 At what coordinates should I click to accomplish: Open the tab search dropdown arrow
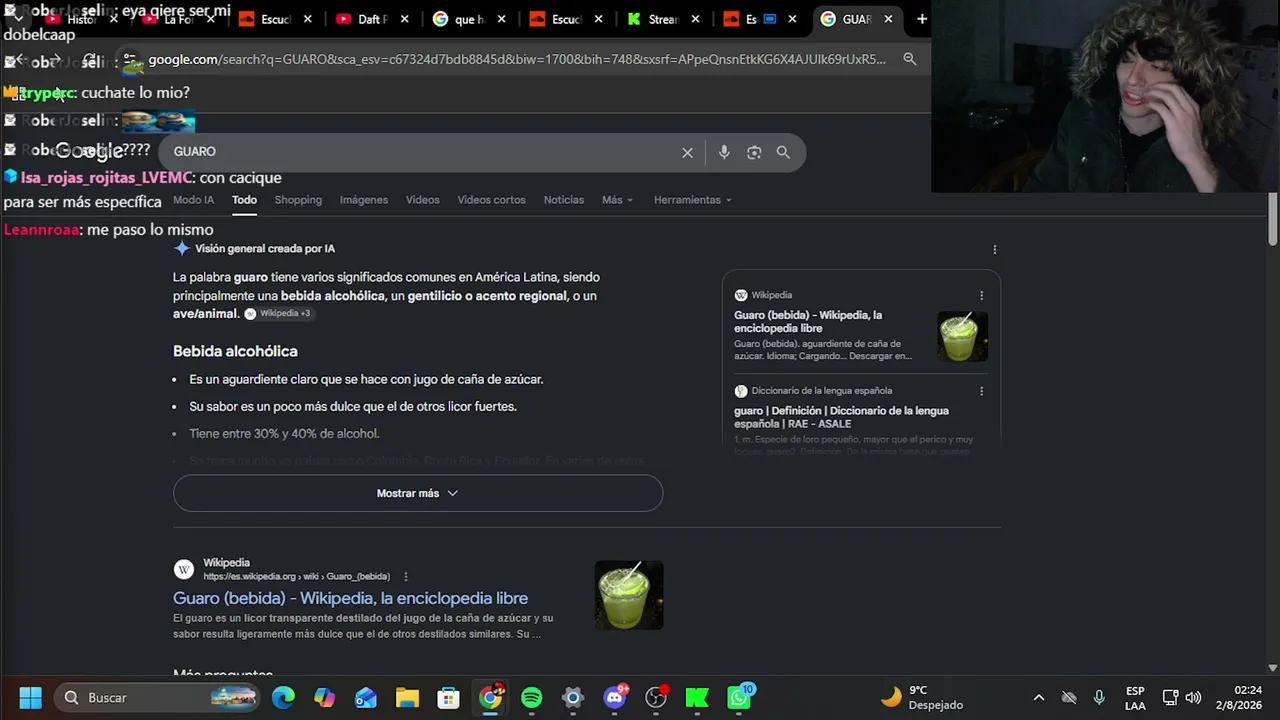coord(18,19)
